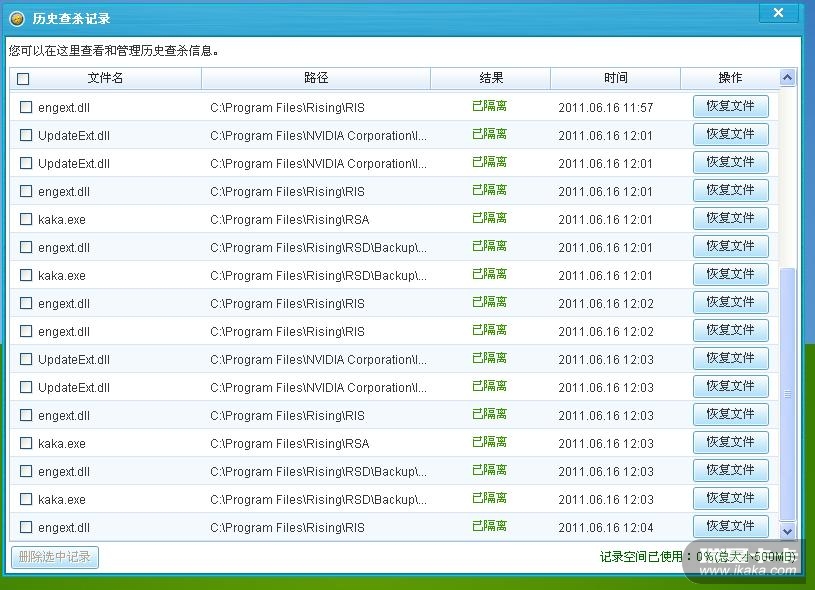Viewport: 815px width, 590px height.
Task: Click the 您可以在这里查看和管理历史查杀信息 description
Action: click(x=114, y=50)
